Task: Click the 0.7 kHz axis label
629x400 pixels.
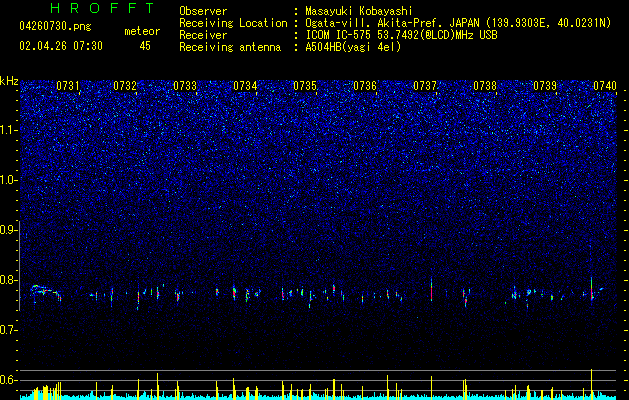Action: [8, 330]
